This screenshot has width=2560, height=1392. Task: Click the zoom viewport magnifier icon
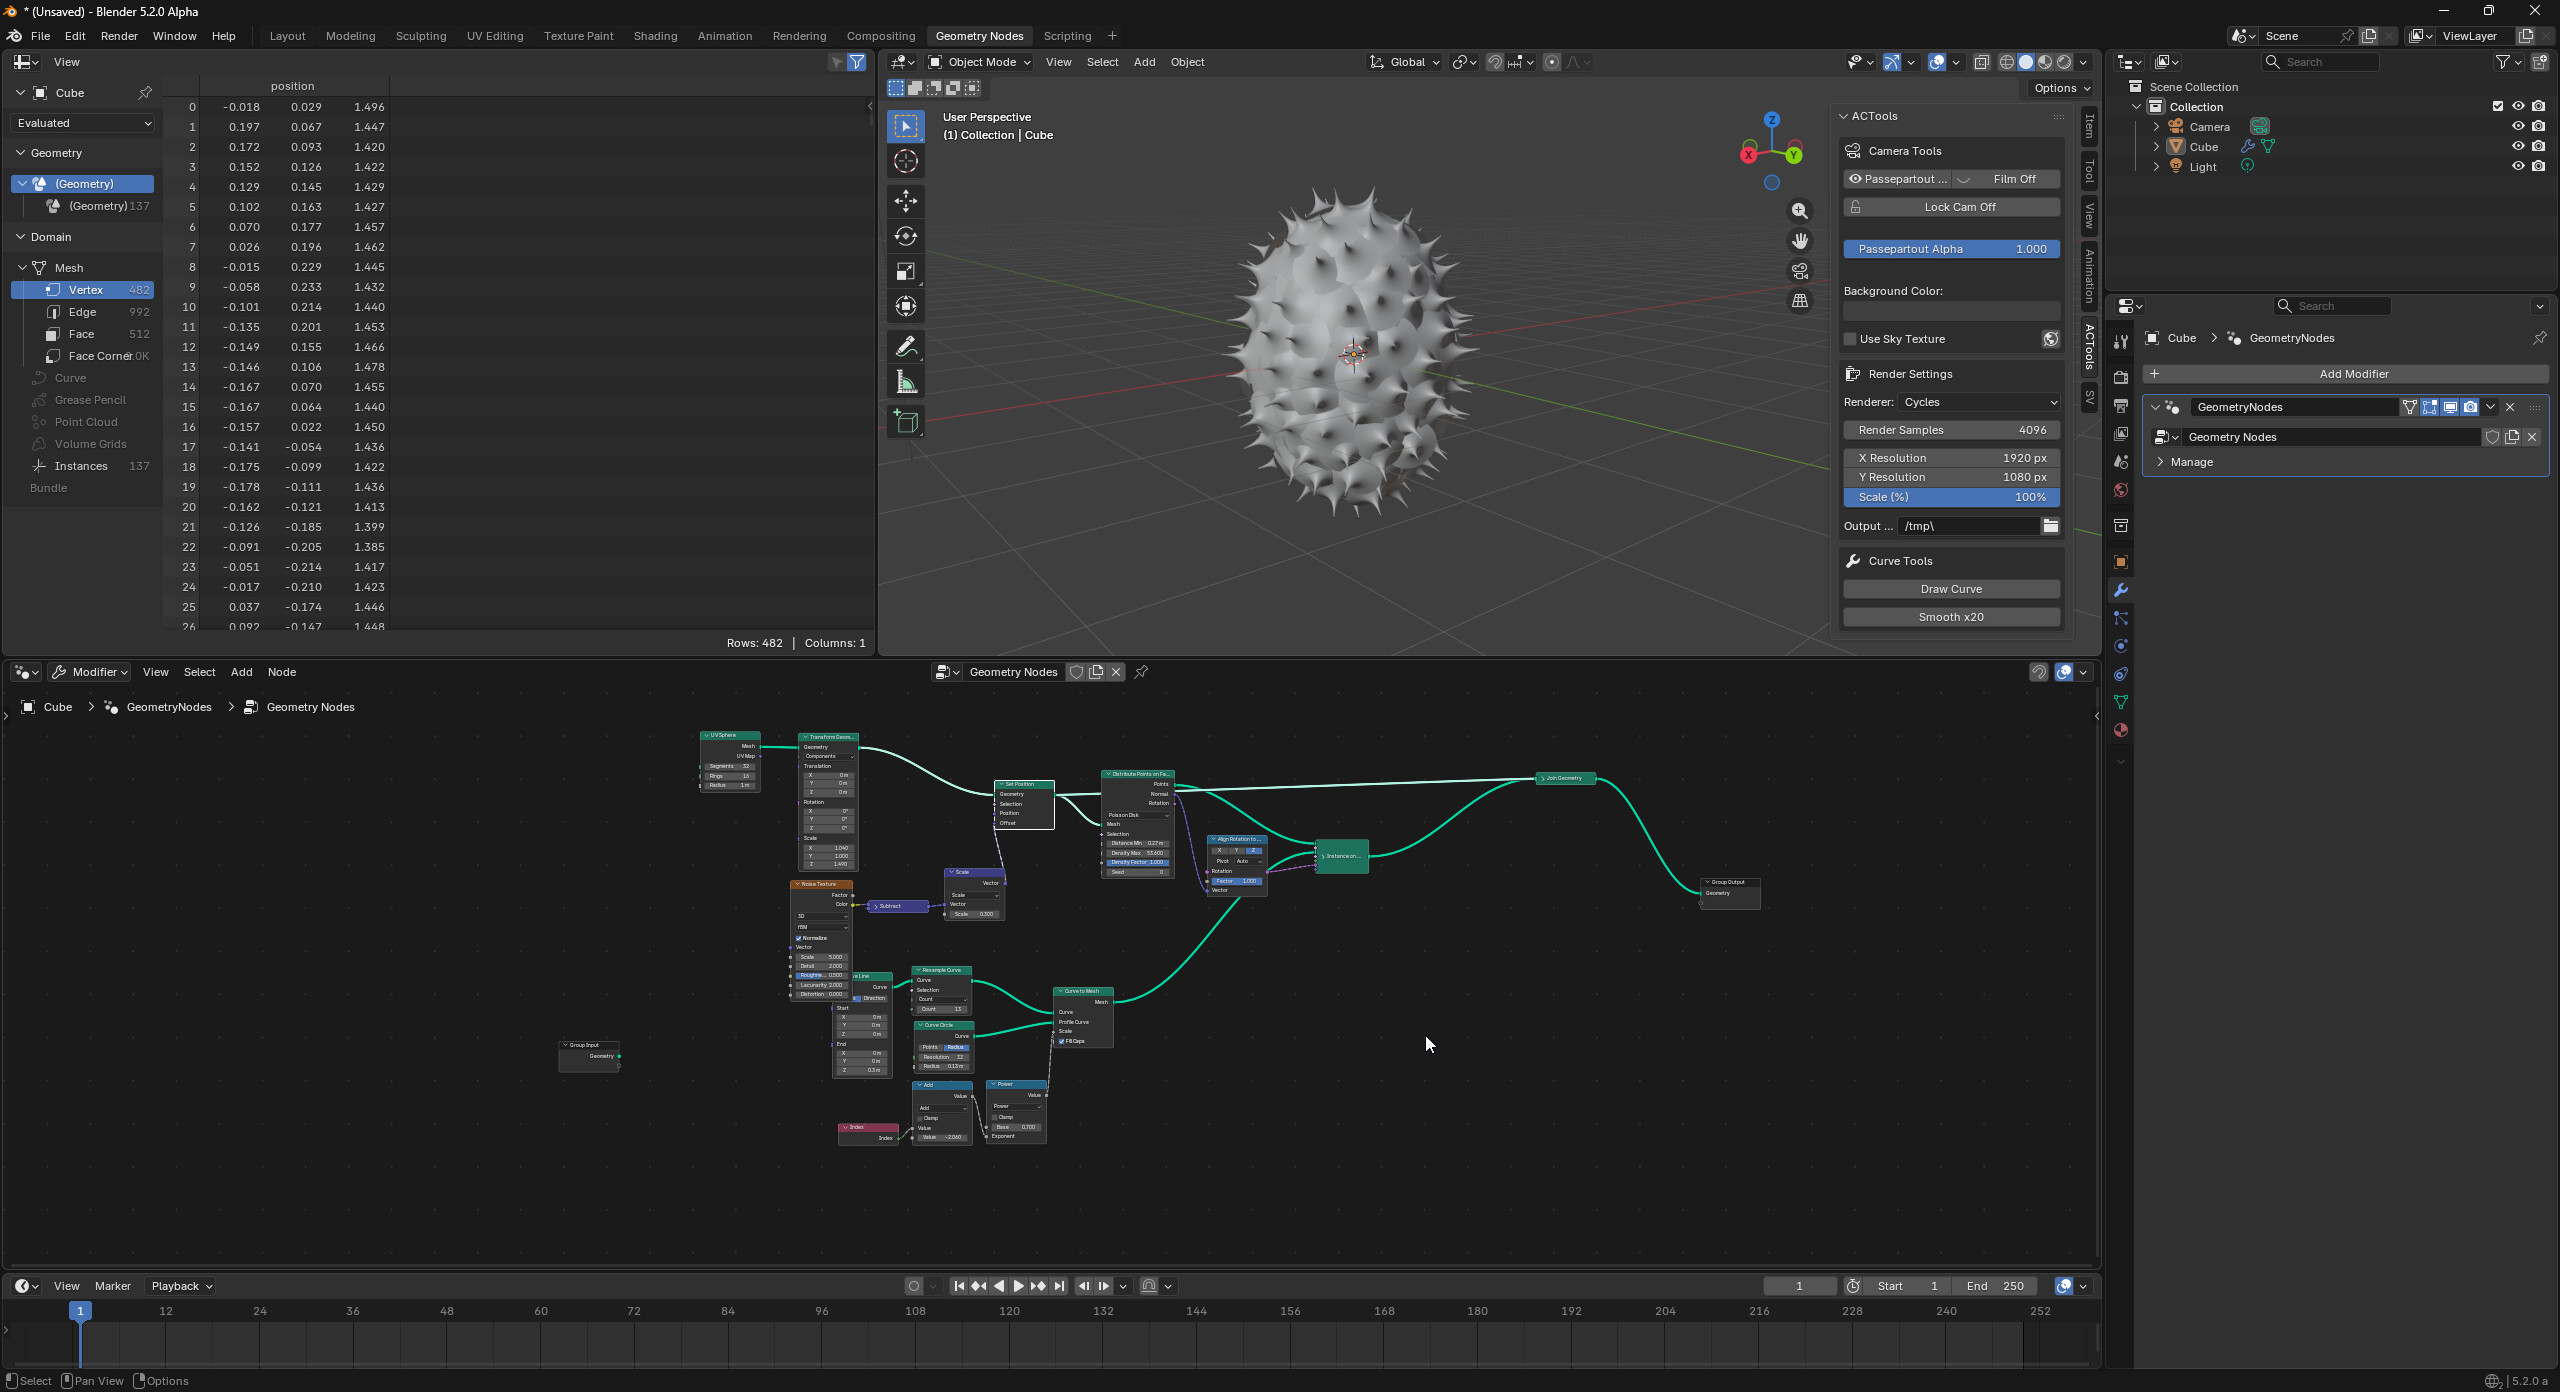(x=1800, y=211)
